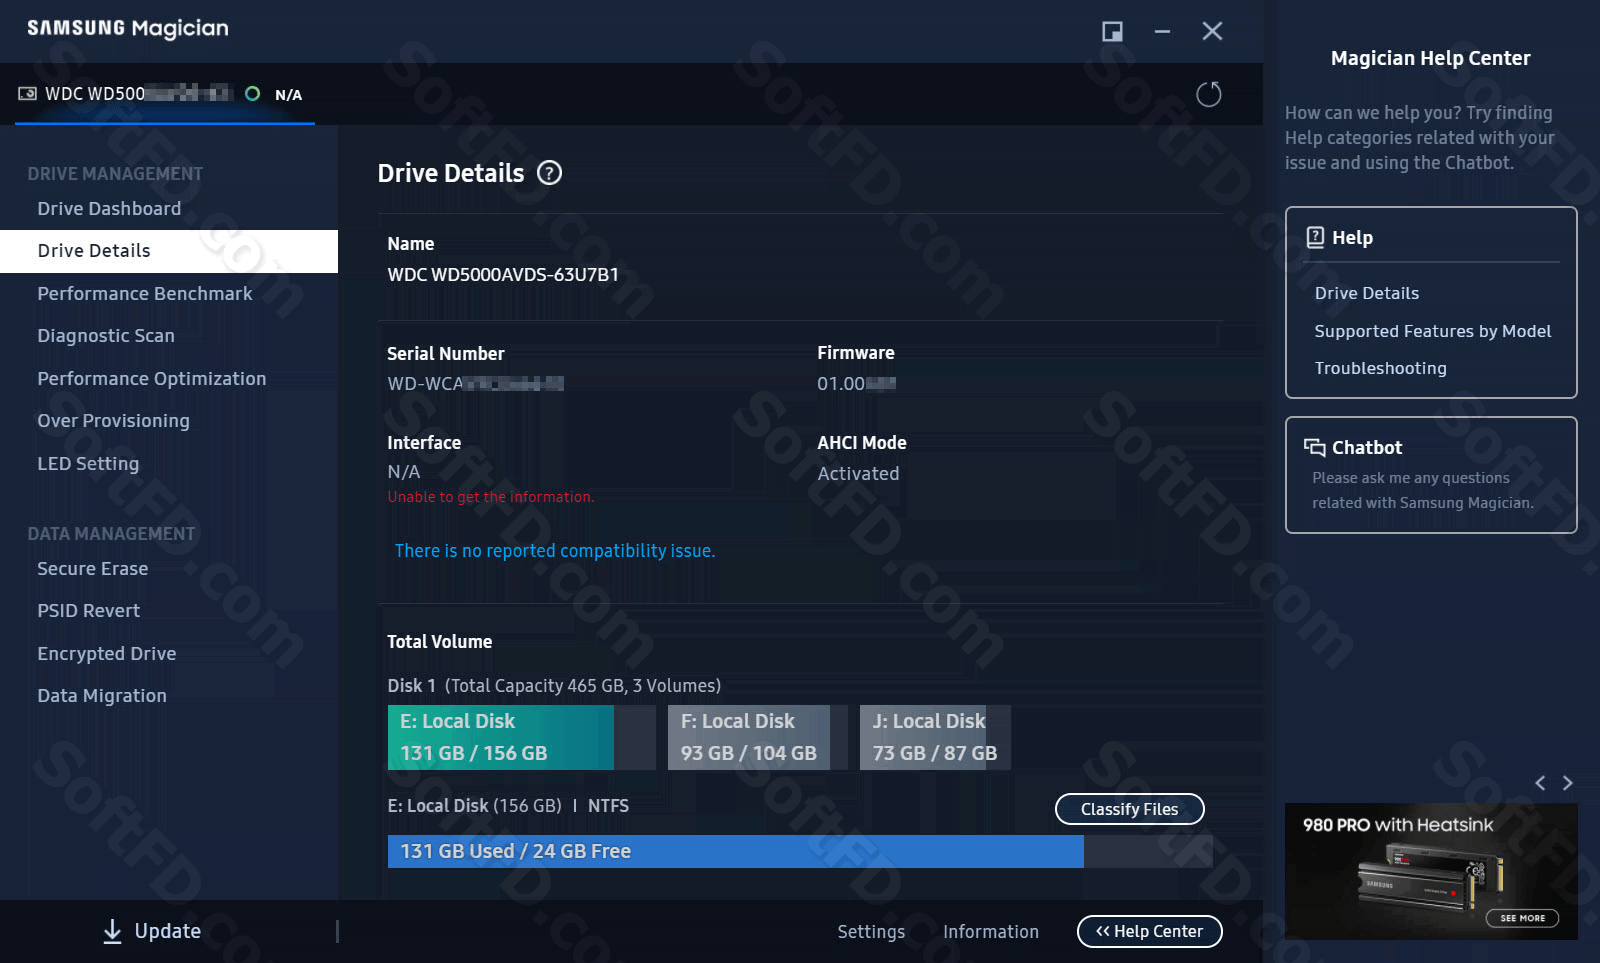Click the 980 PRO with Heatsink banner
The image size is (1600, 963).
1431,871
